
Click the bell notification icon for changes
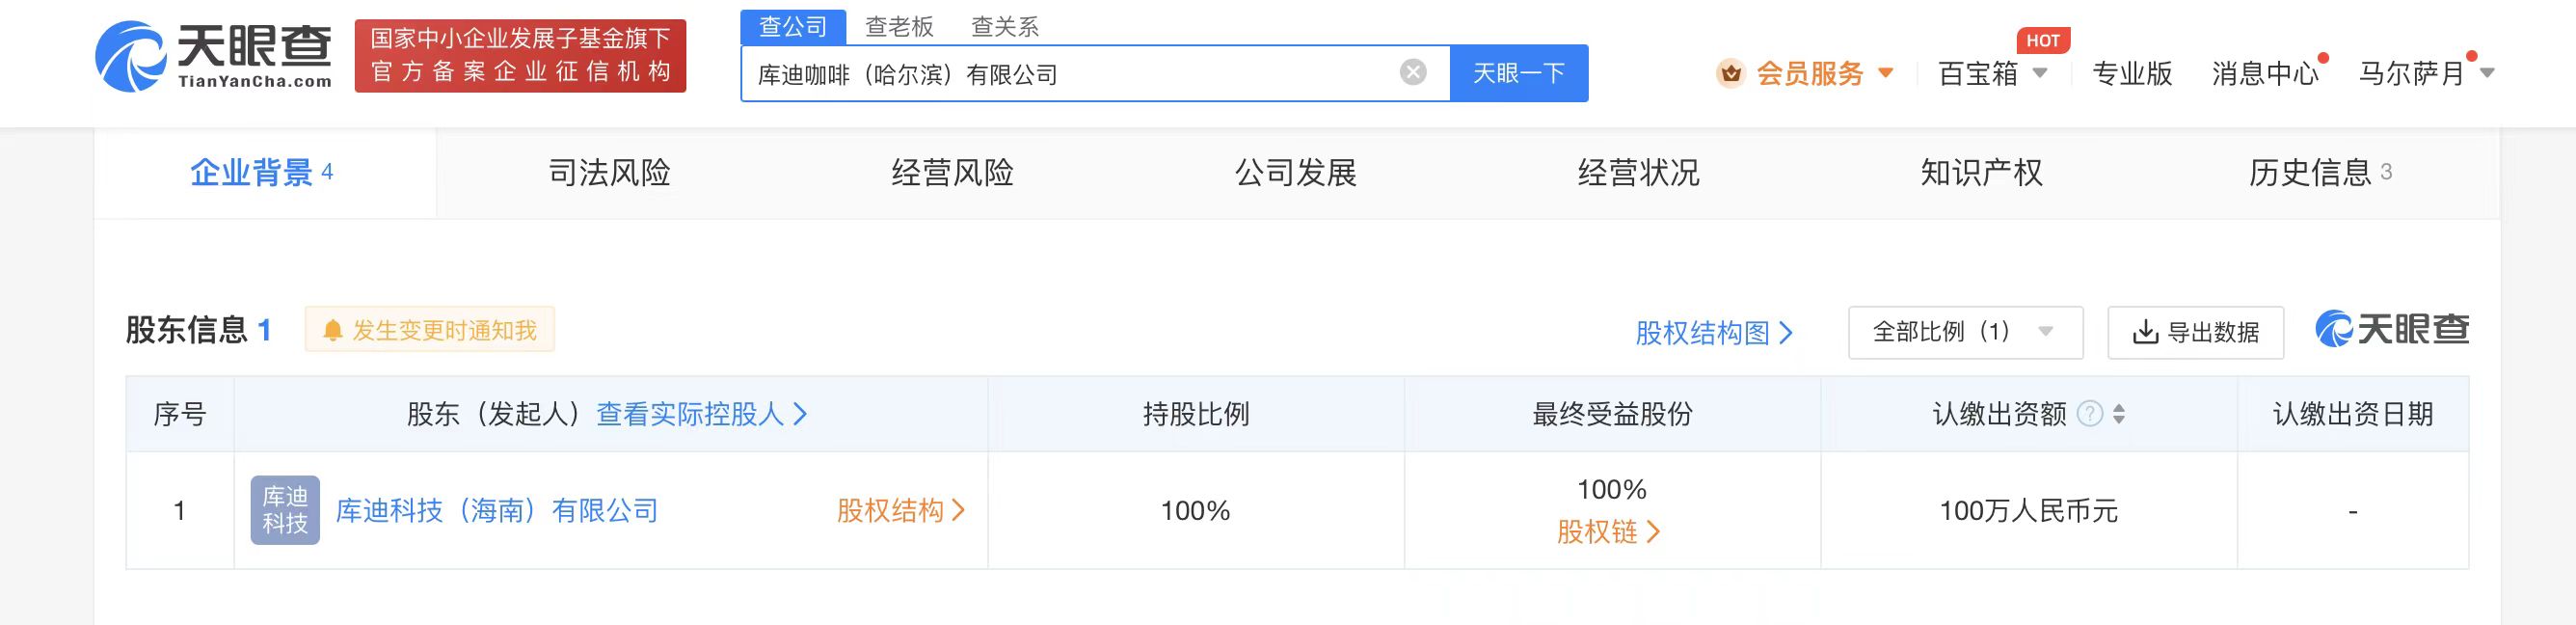coord(333,331)
